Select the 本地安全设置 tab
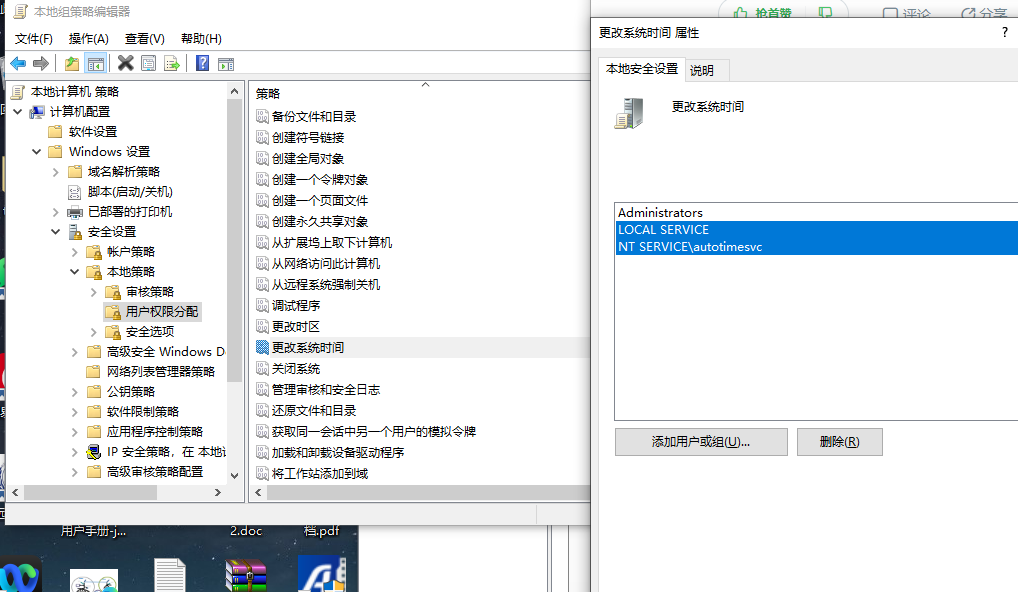The width and height of the screenshot is (1018, 592). pyautogui.click(x=641, y=69)
